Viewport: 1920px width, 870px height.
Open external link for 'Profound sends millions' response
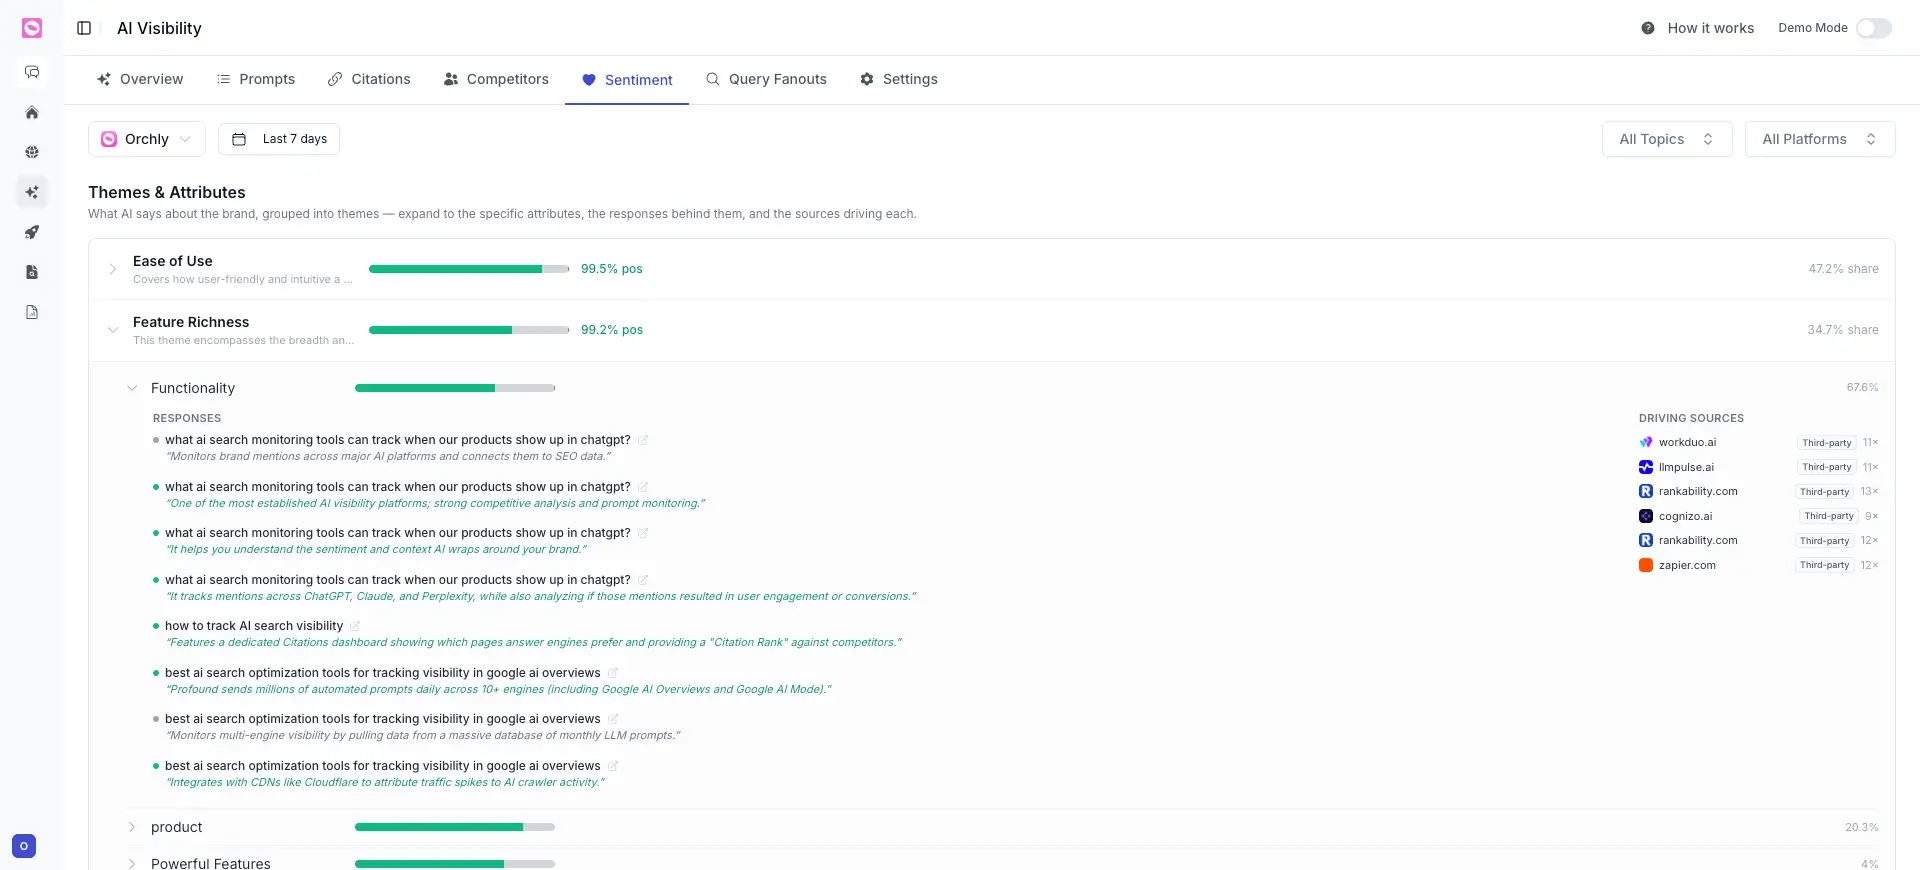coord(613,673)
